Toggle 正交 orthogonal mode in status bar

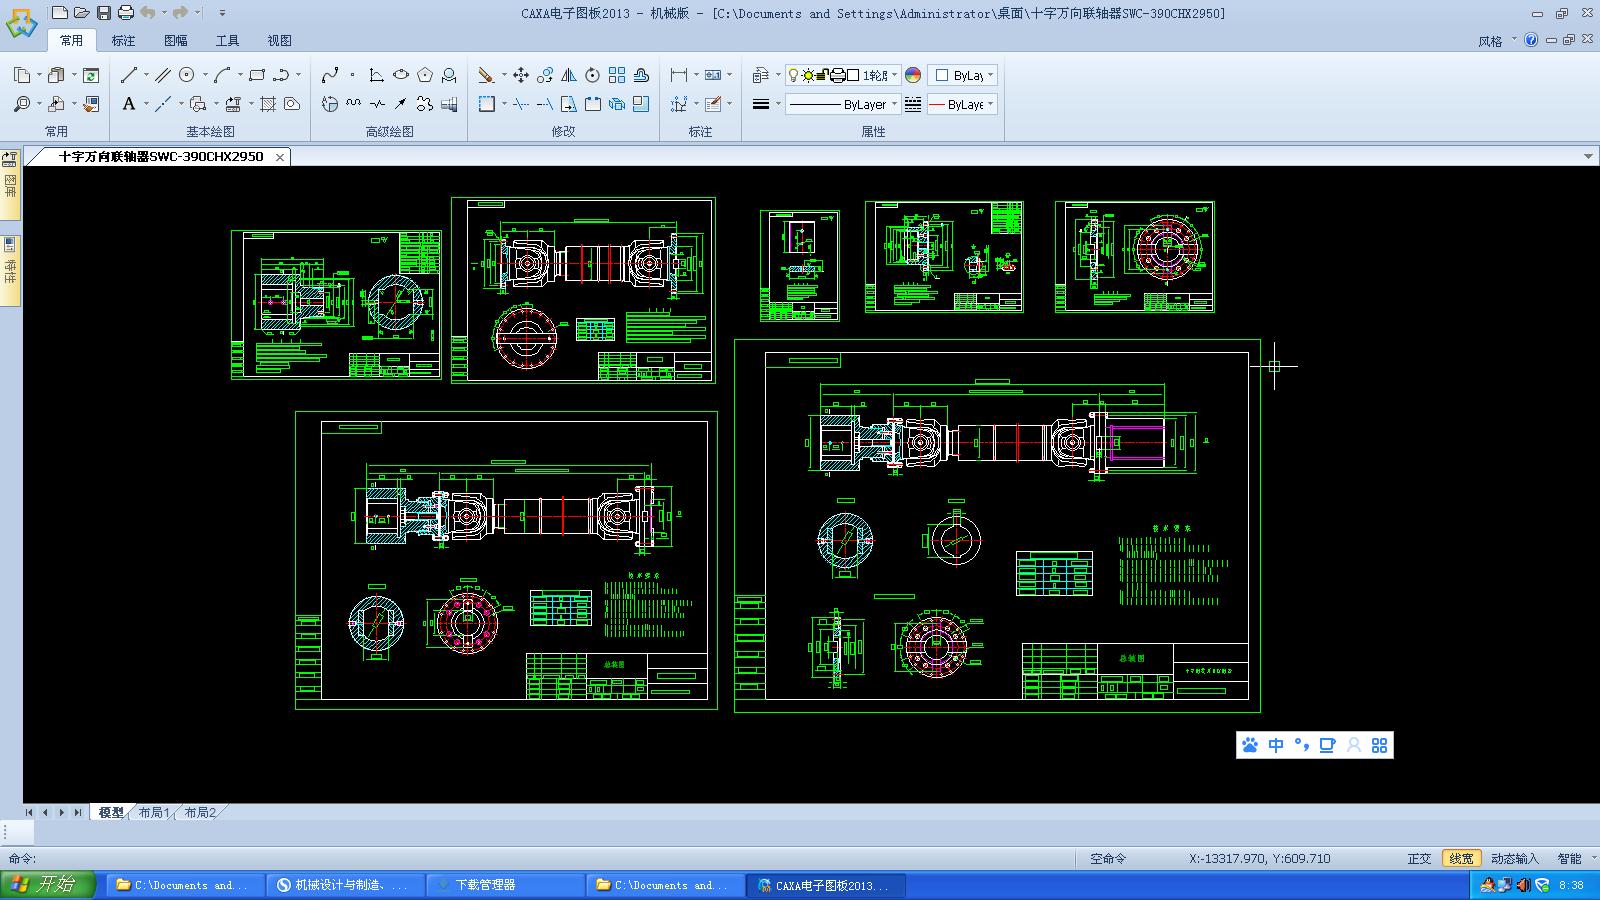coord(1419,859)
